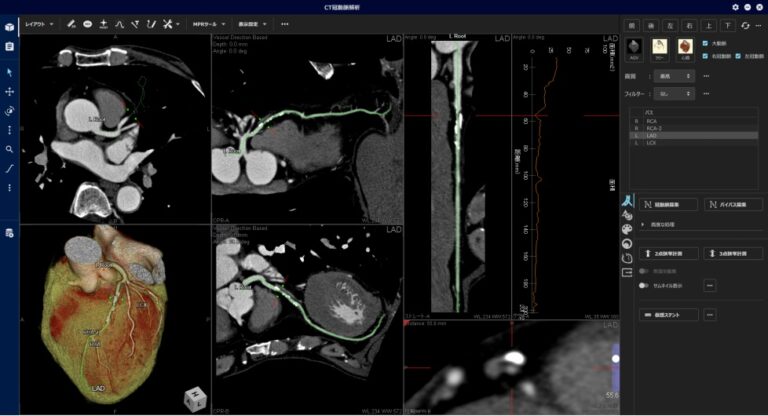Screen dimensions: 768x416
Task: Select the arrow pointer tool in left sidebar
Action: click(x=9, y=72)
